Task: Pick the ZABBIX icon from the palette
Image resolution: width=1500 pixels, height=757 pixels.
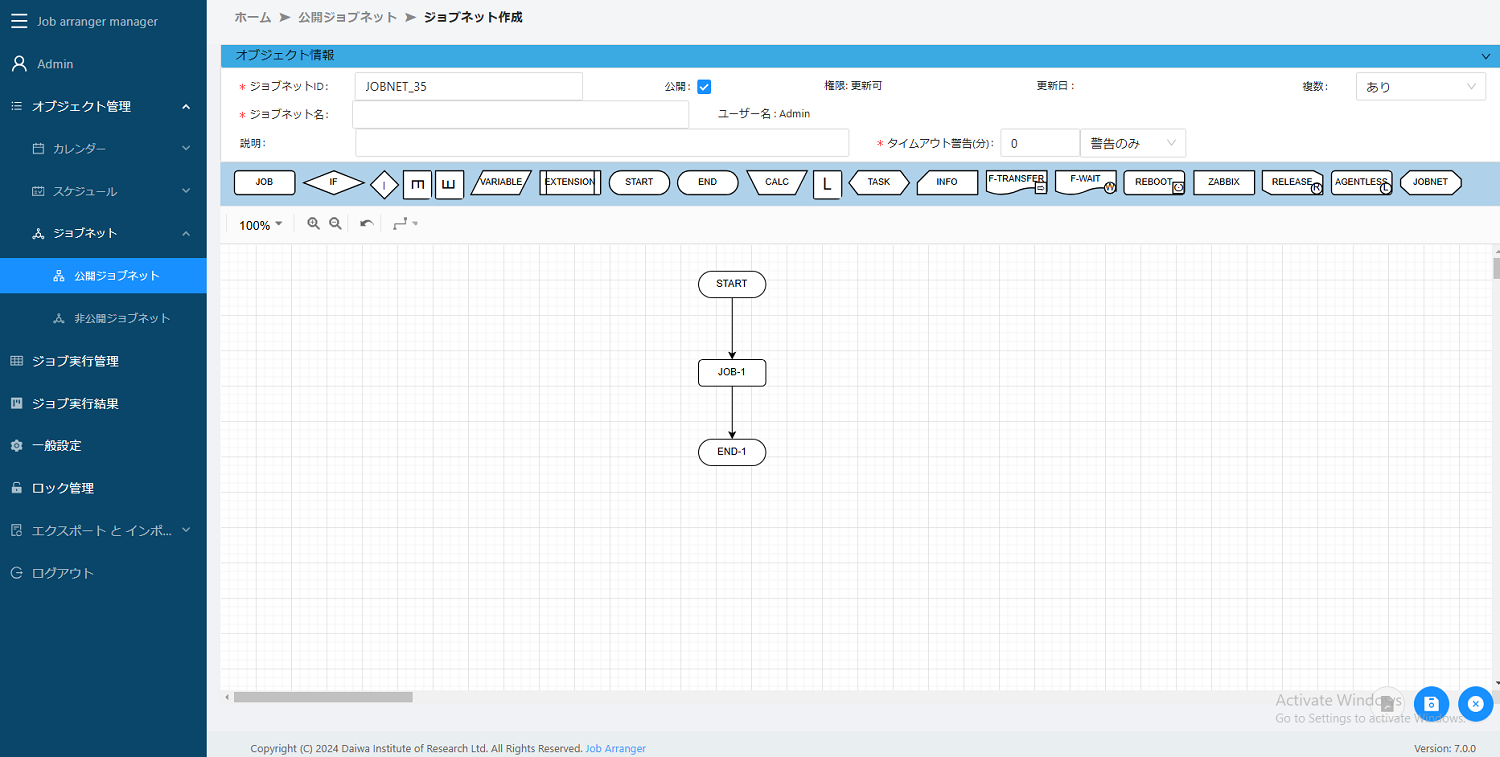Action: (x=1223, y=182)
